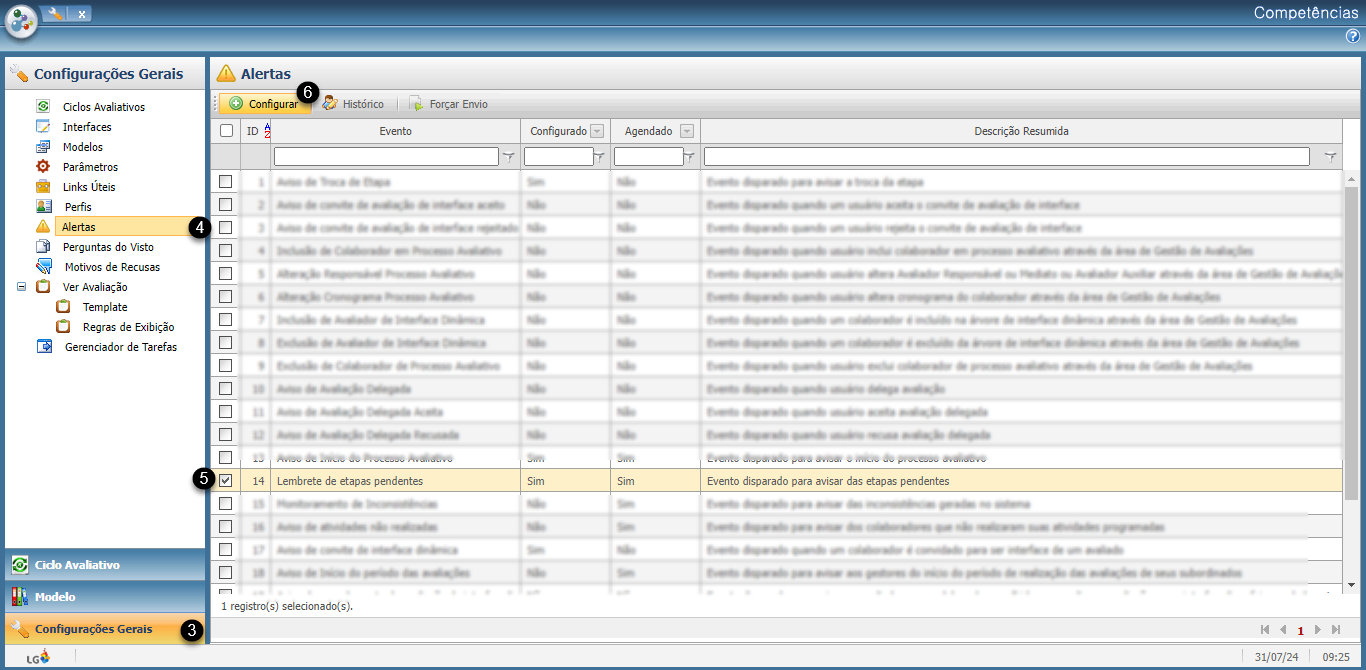
Task: Go to the previous page of results
Action: [1283, 629]
